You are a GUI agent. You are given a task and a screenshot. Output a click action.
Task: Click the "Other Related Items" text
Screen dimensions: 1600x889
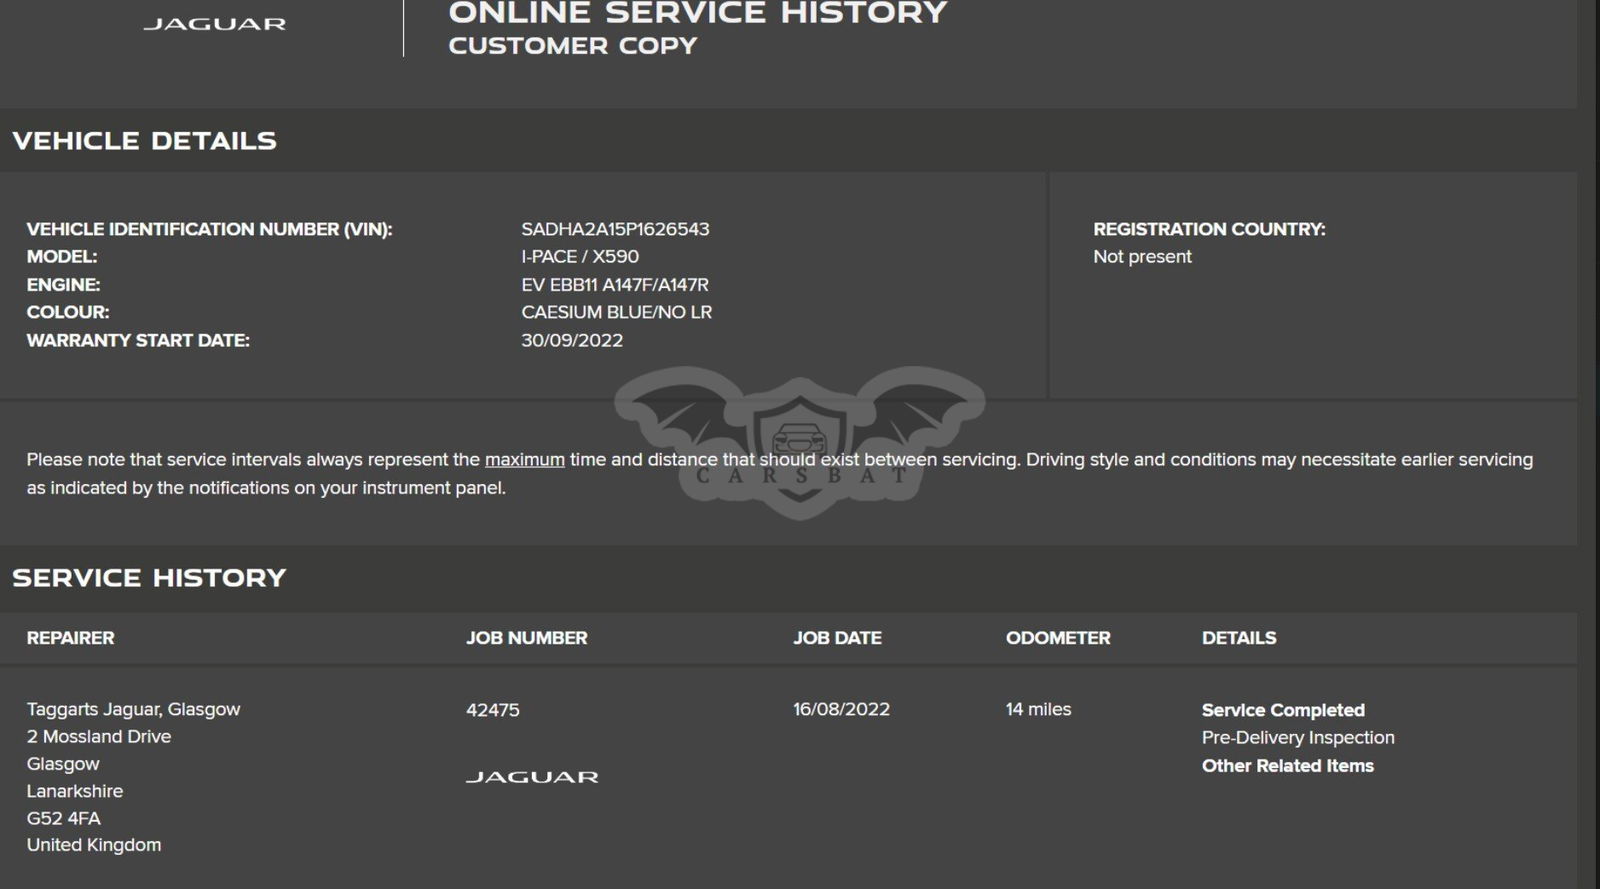point(1287,766)
